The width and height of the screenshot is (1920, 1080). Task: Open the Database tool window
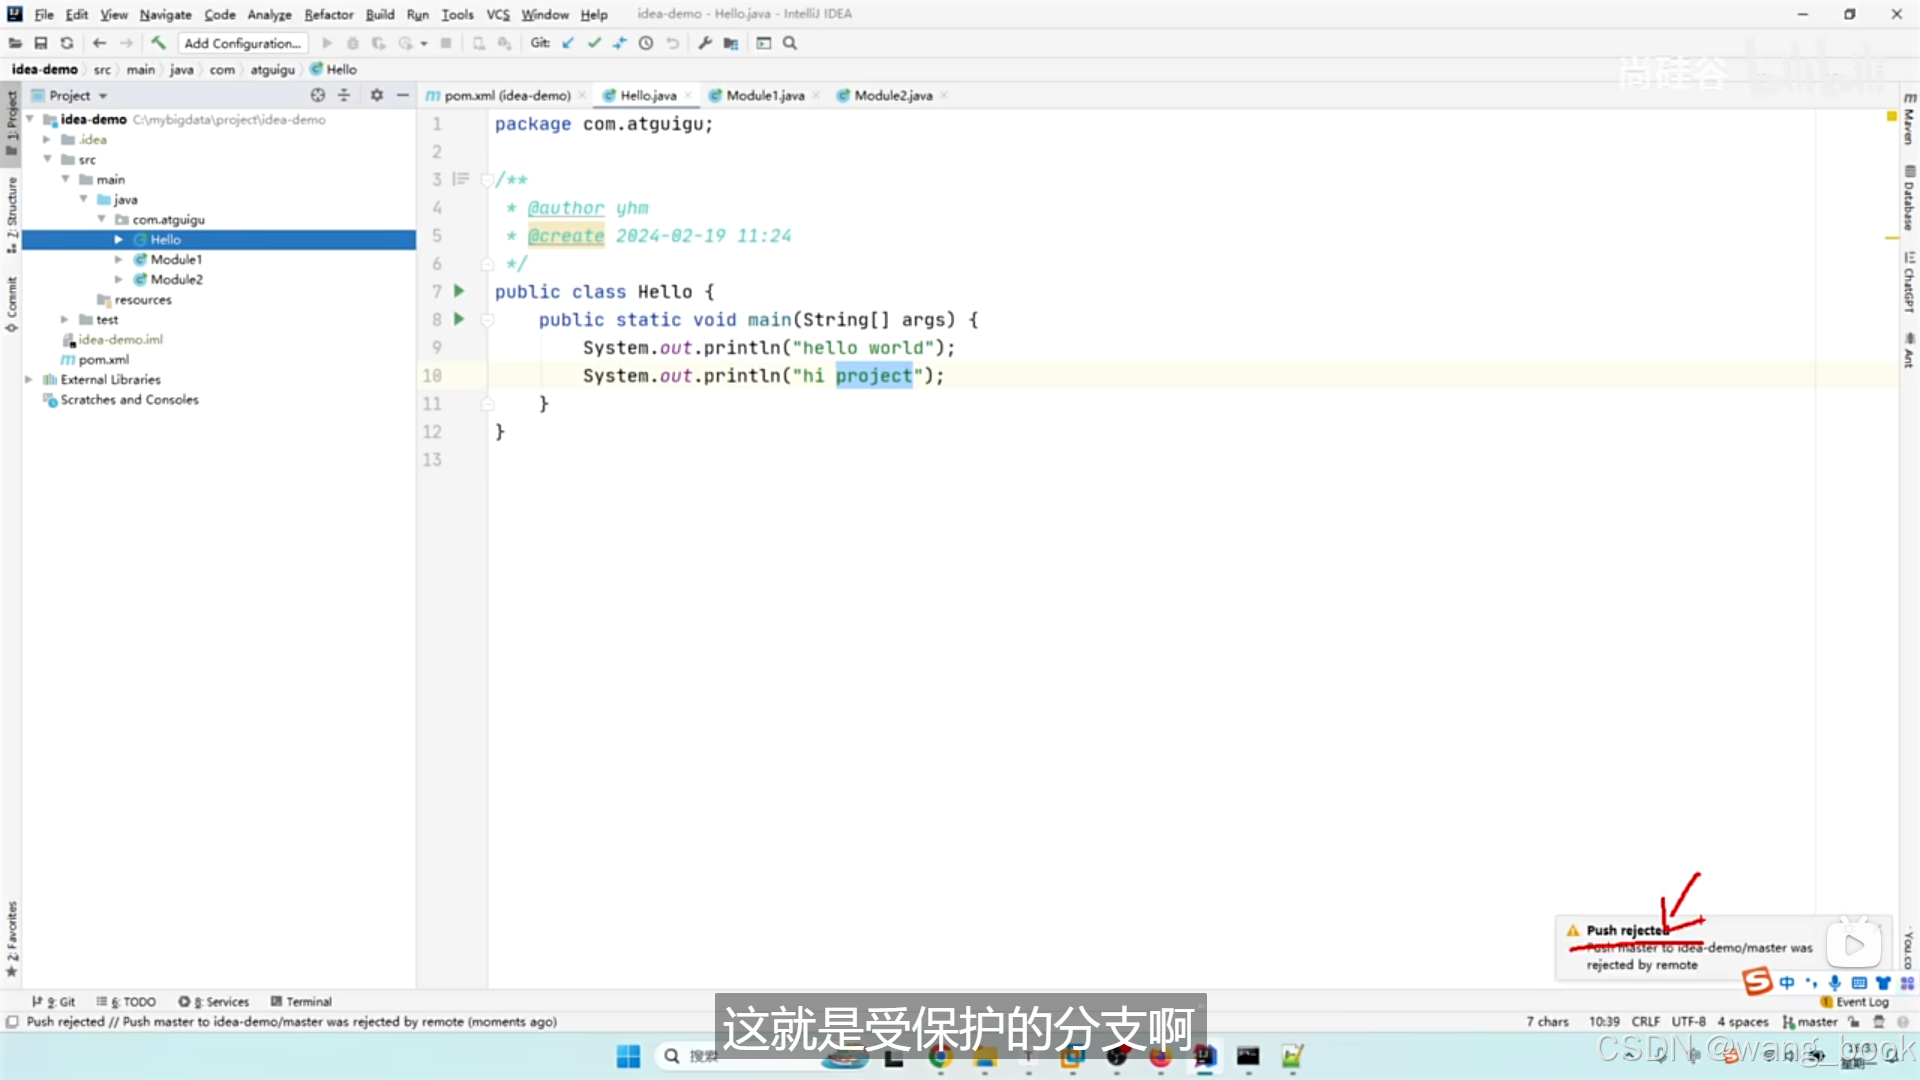coord(1909,198)
